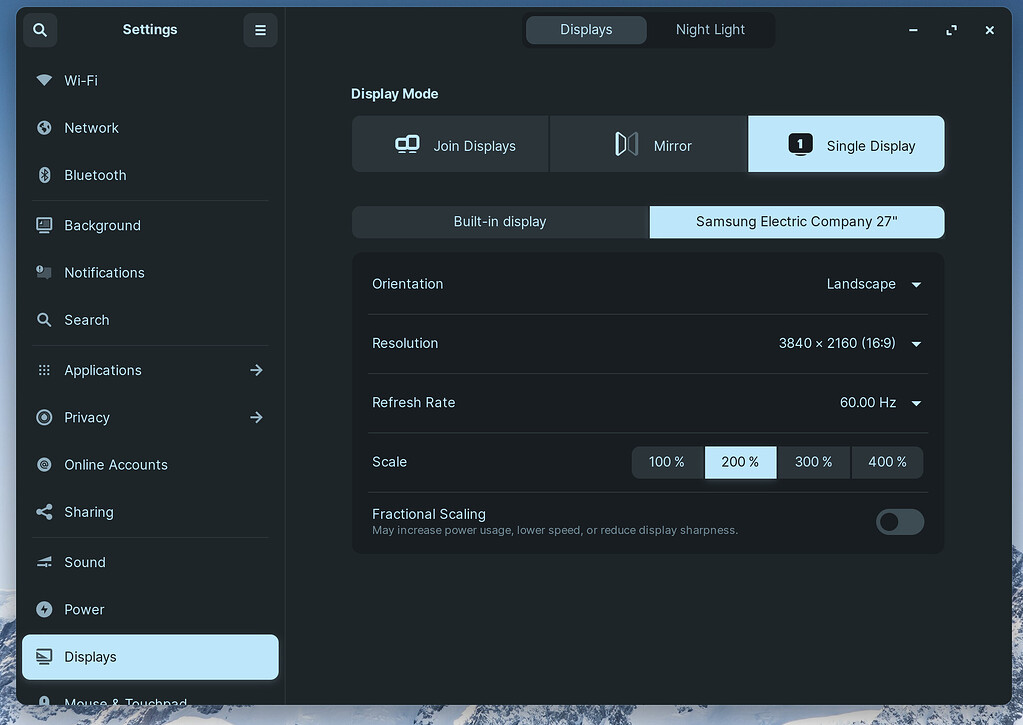Enable Fractional Scaling
Image resolution: width=1023 pixels, height=725 pixels.
pos(898,521)
